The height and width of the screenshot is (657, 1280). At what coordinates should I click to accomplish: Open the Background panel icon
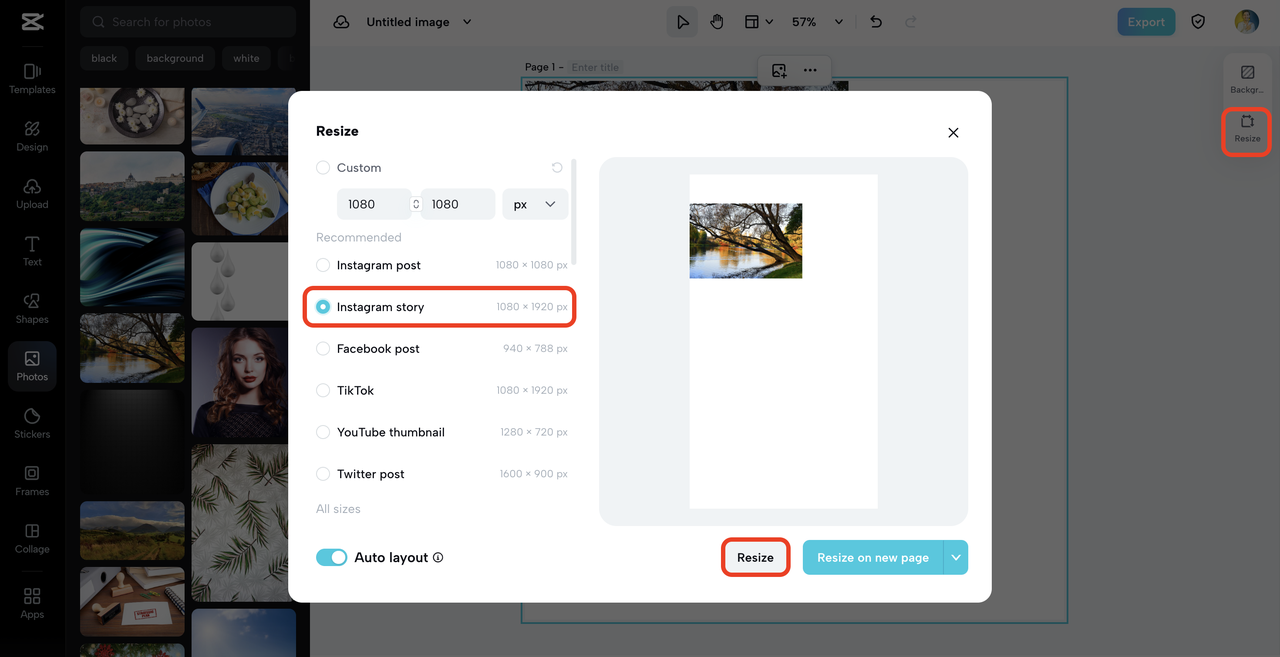[1247, 79]
